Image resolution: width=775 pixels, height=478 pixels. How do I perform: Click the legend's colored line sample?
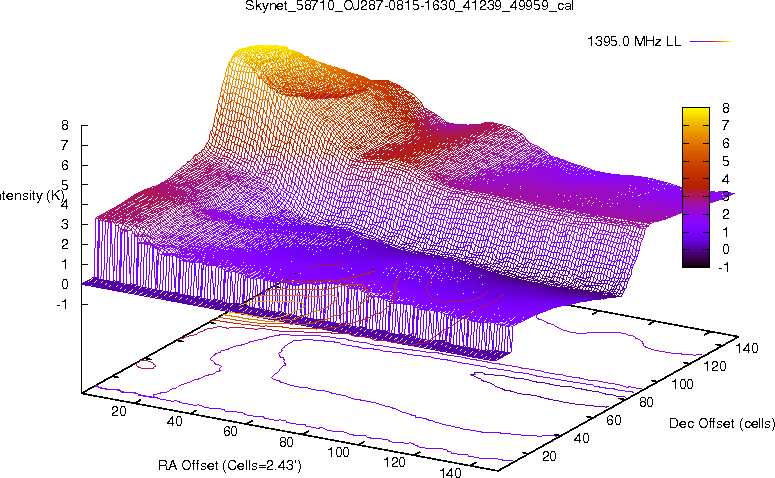(710, 42)
